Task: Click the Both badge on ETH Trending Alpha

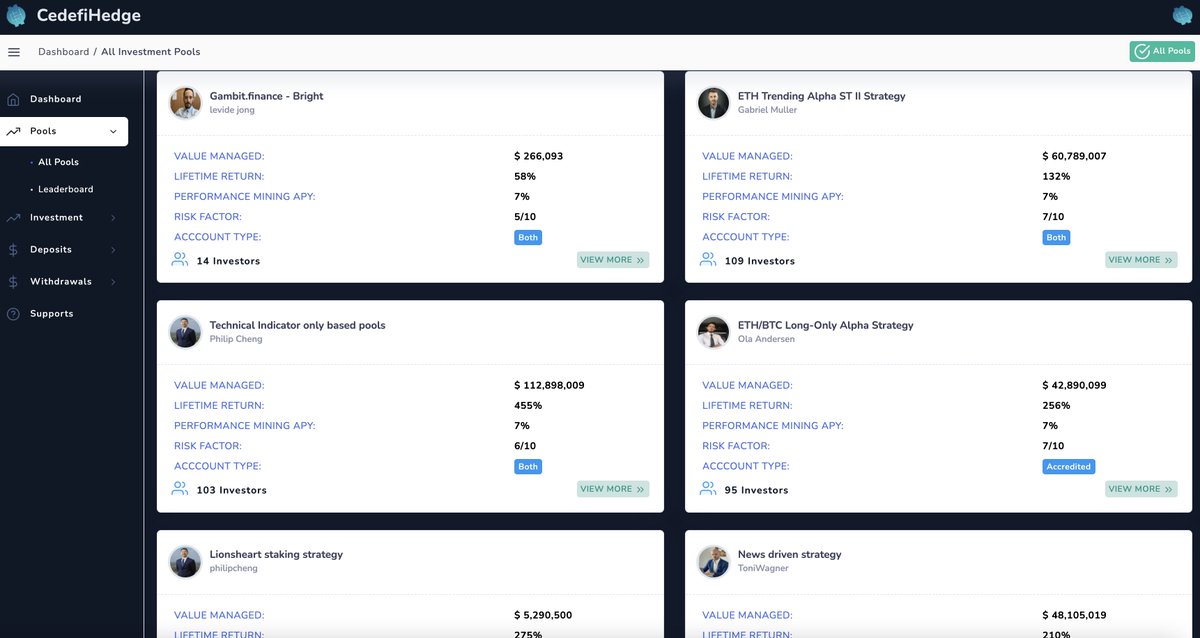Action: [x=1056, y=238]
